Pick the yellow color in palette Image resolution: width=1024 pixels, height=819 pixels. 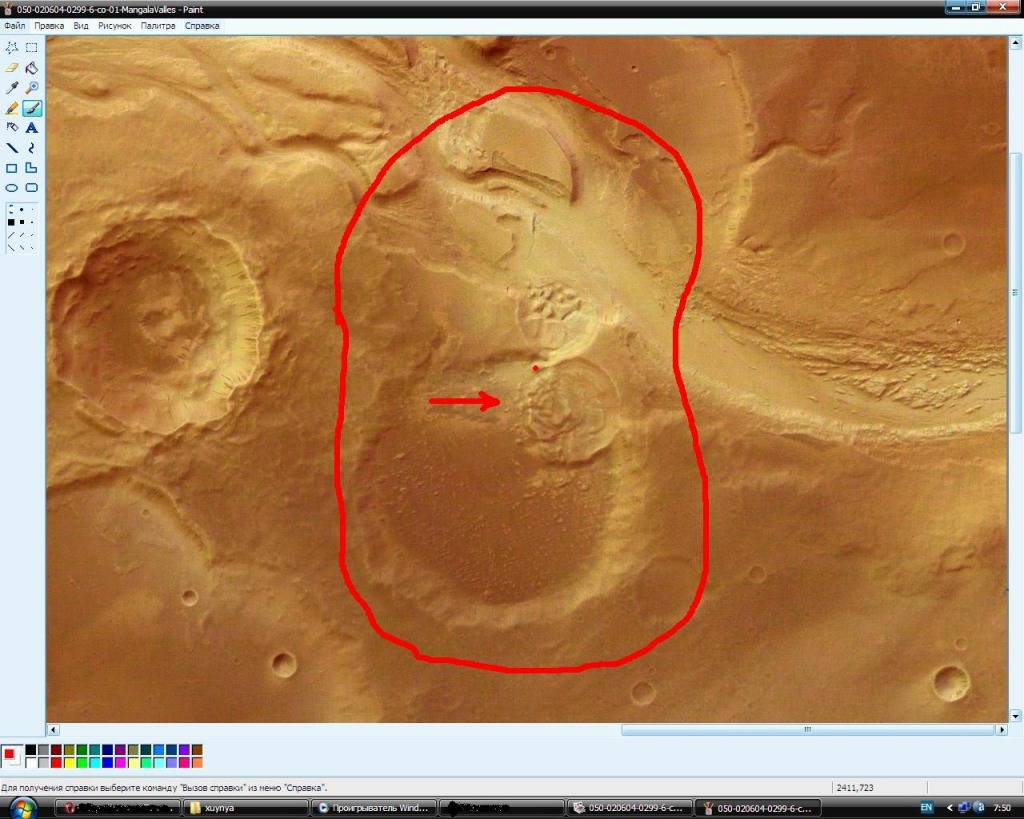(x=69, y=763)
